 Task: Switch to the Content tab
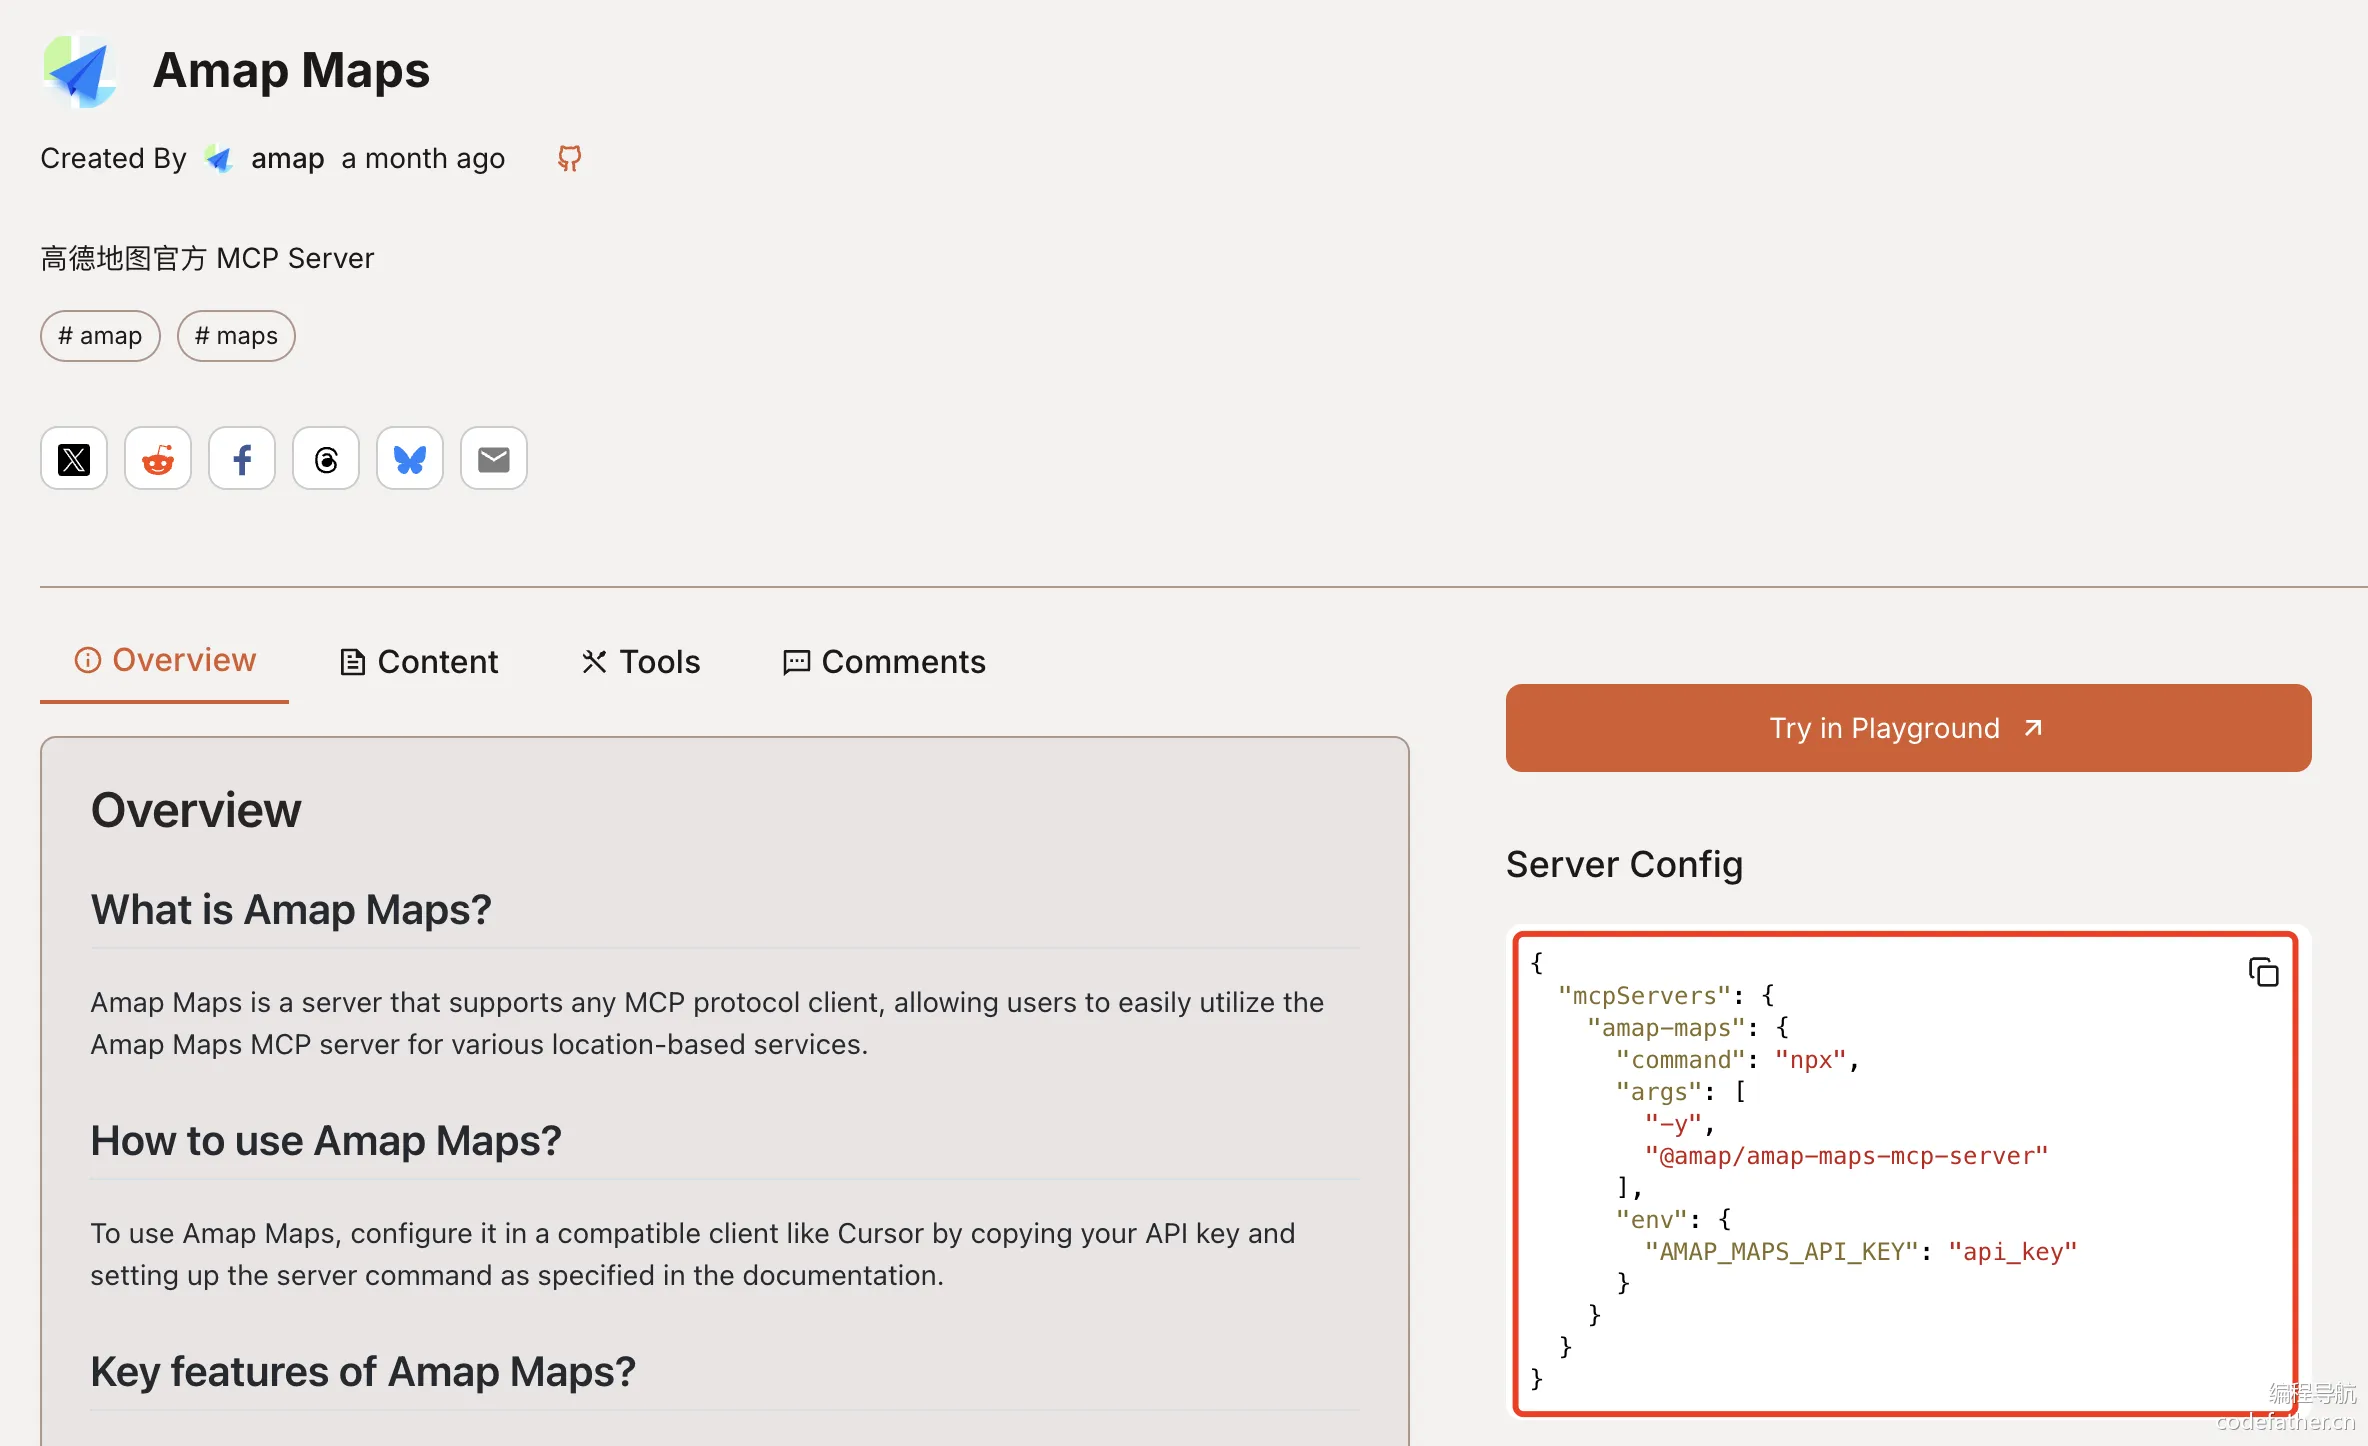419,662
